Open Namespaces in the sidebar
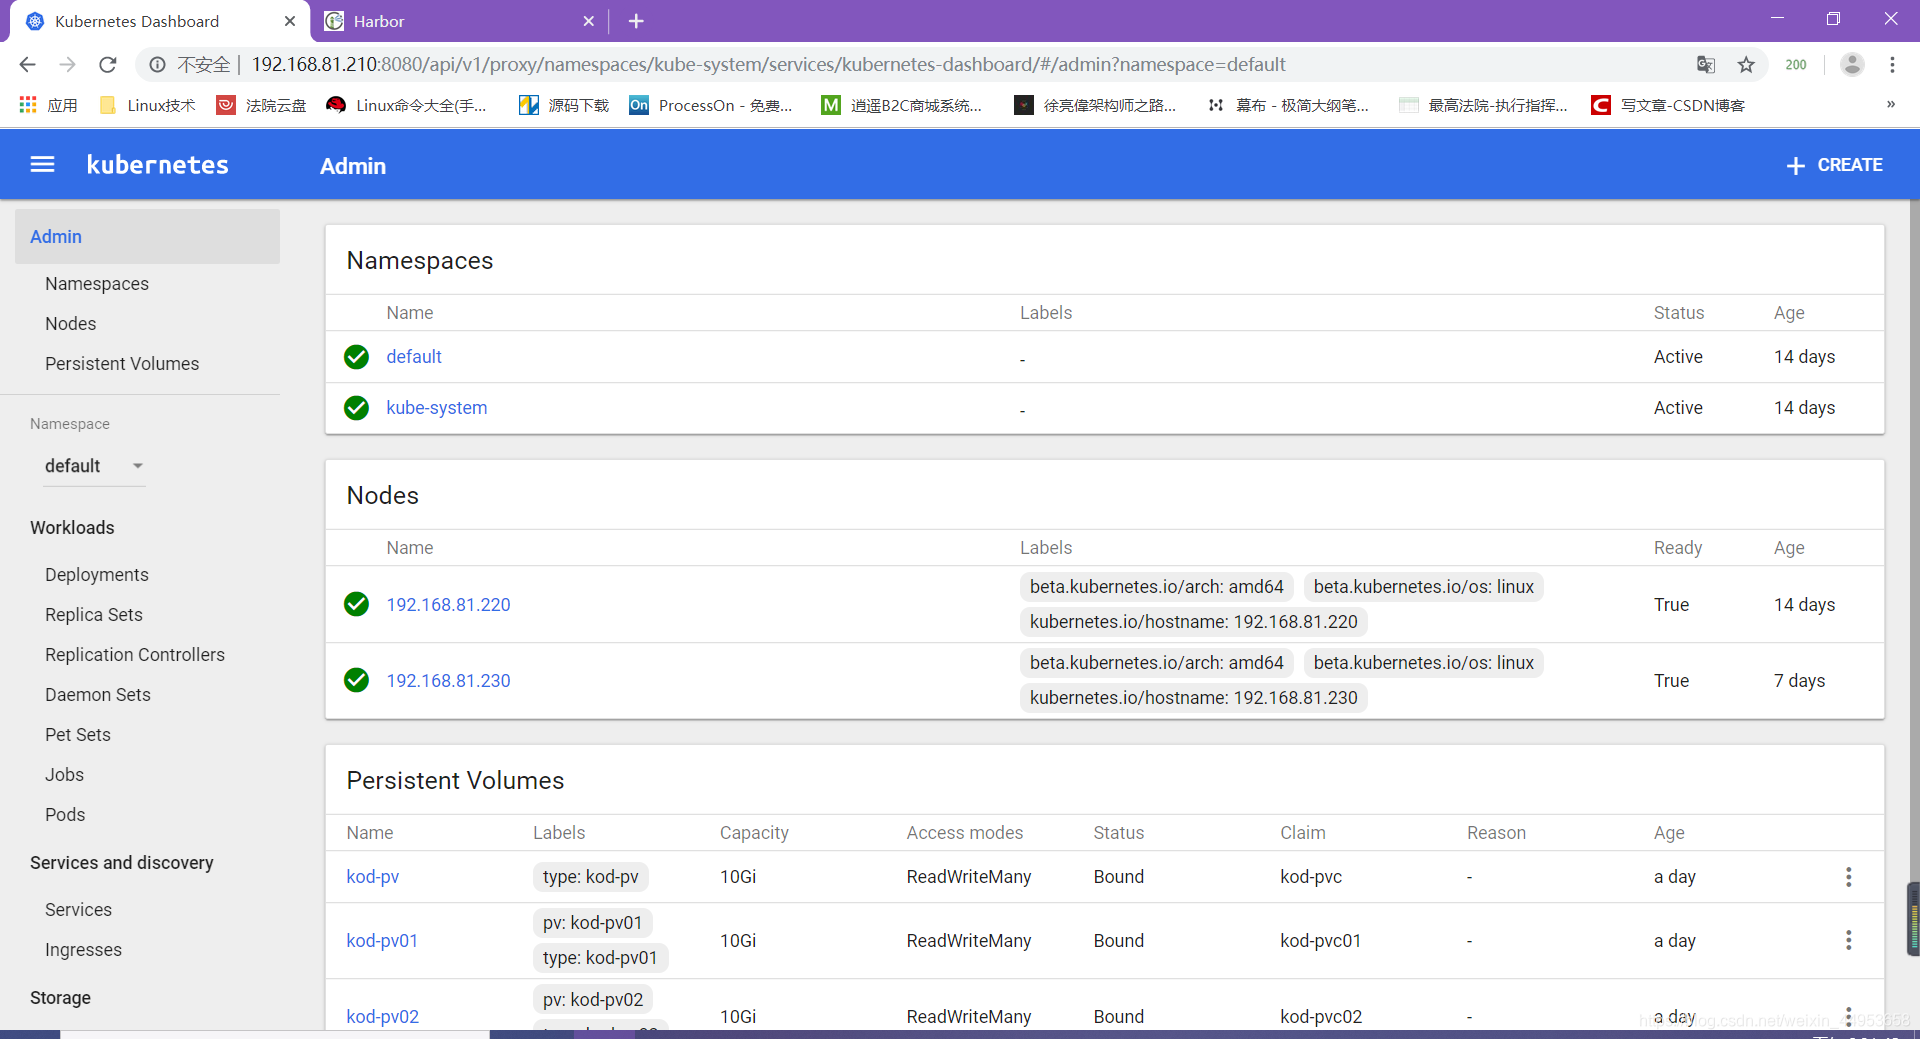1920x1039 pixels. (x=97, y=284)
